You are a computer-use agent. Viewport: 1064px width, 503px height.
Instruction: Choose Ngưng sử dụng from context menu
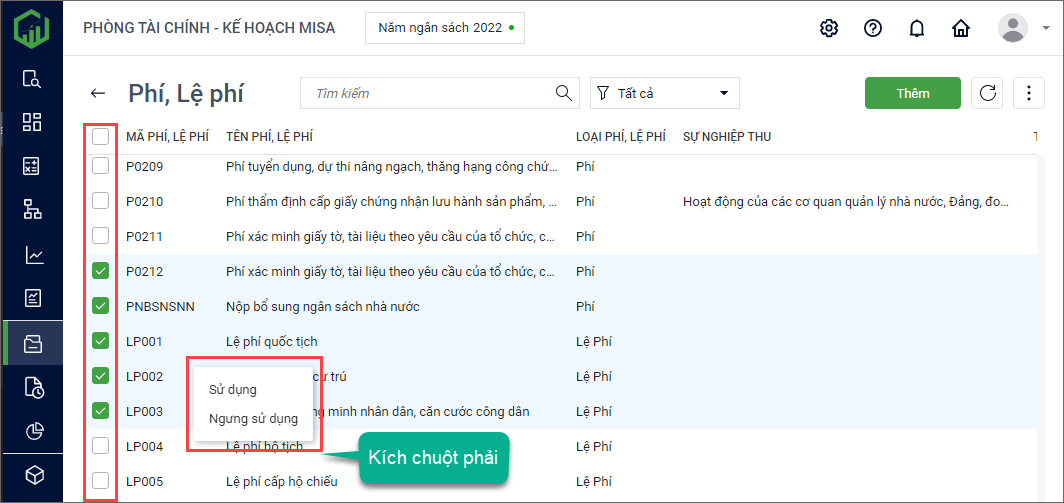[253, 418]
